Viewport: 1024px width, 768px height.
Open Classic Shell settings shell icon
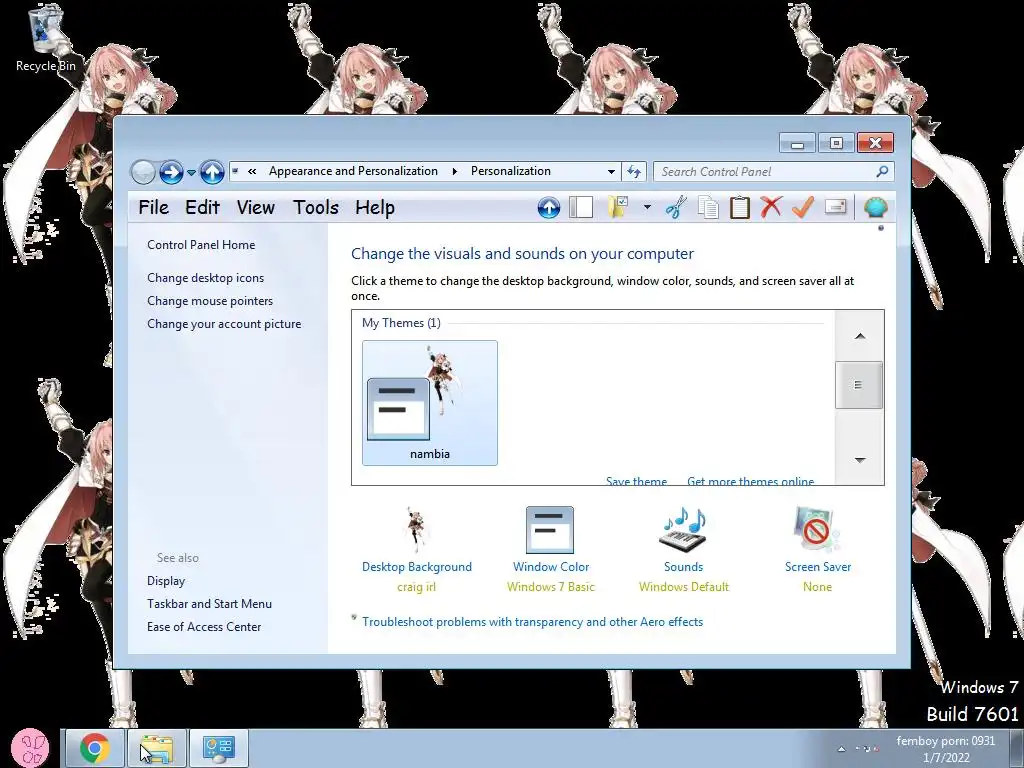[x=875, y=208]
